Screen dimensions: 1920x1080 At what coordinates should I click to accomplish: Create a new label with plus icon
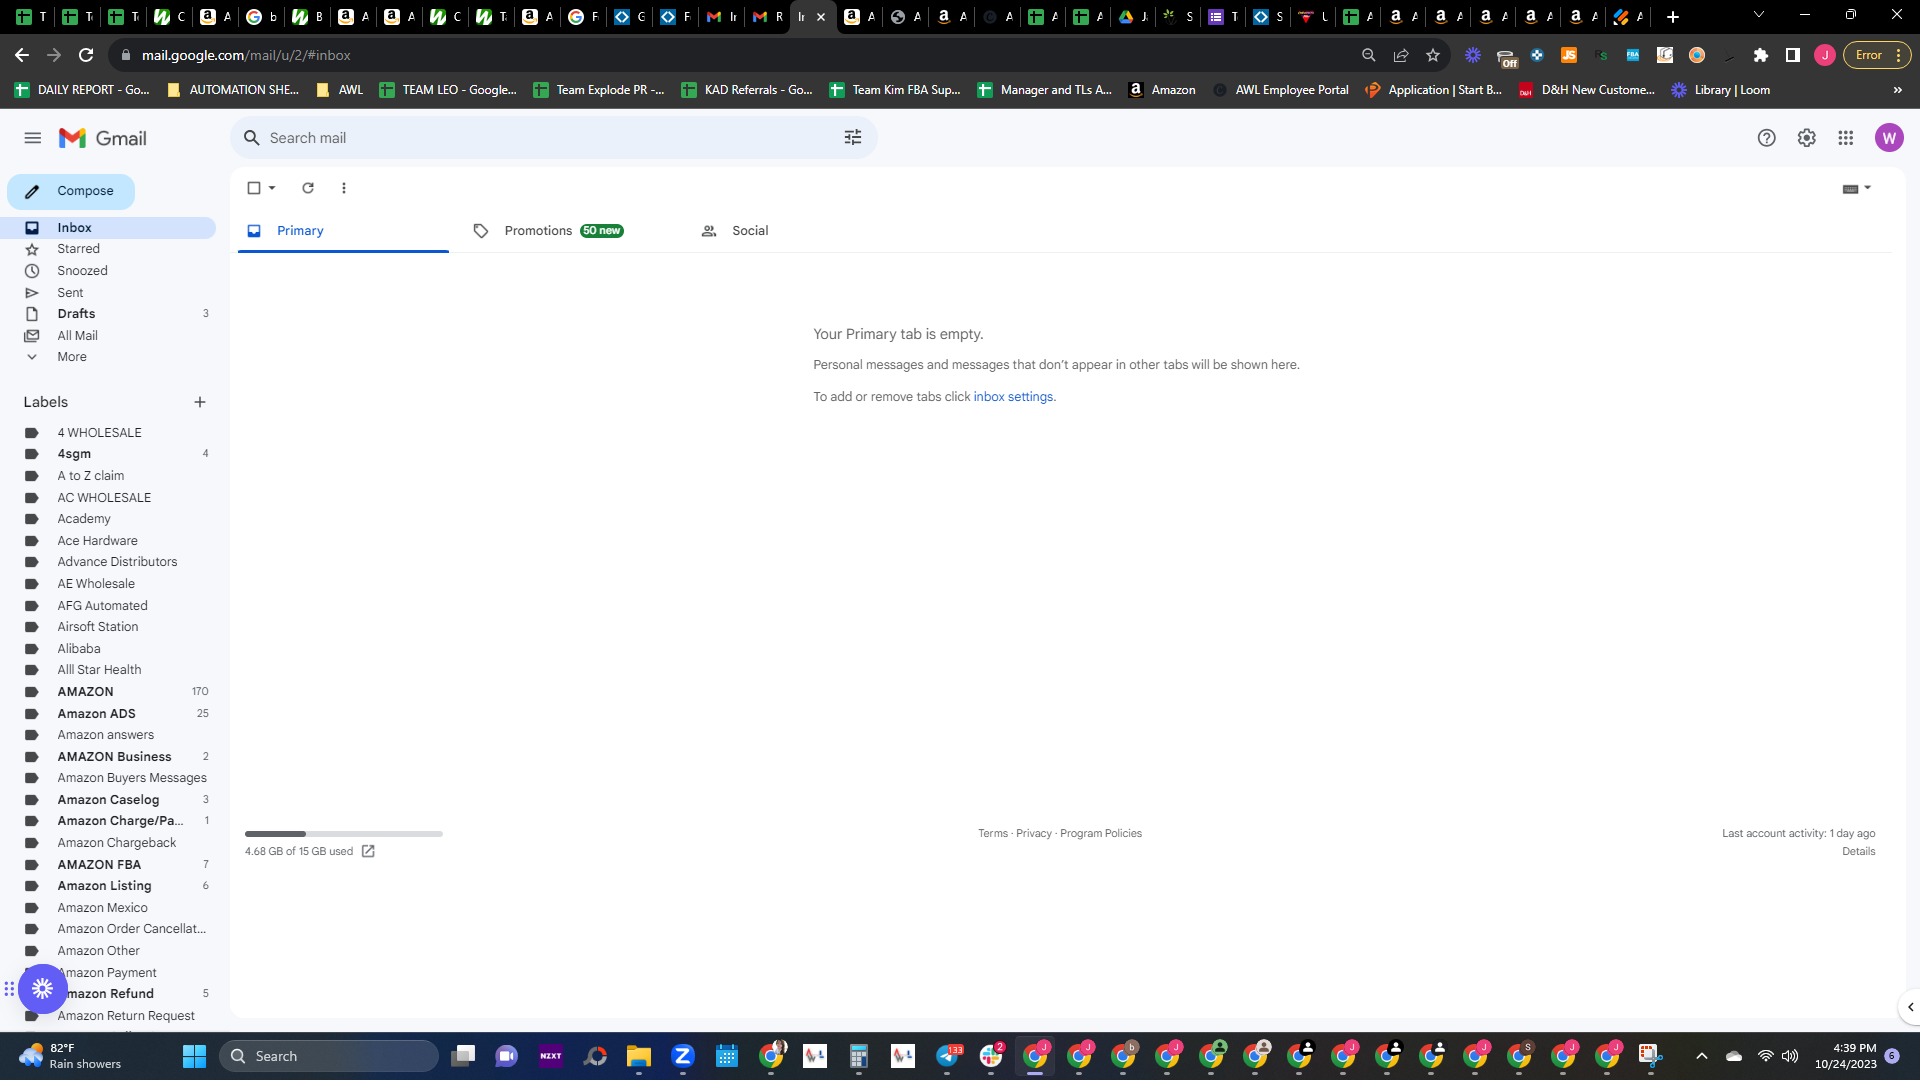[x=200, y=402]
